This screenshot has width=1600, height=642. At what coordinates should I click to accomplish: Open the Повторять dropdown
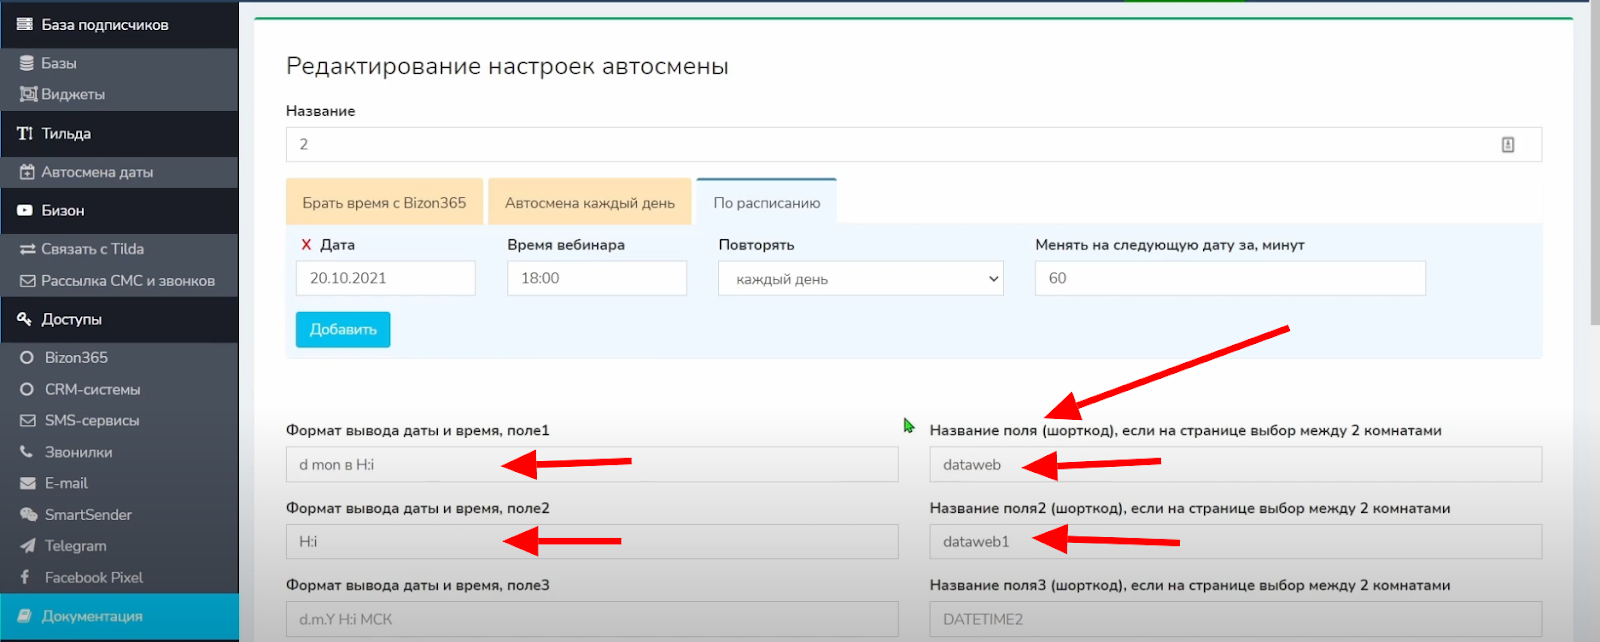[860, 279]
